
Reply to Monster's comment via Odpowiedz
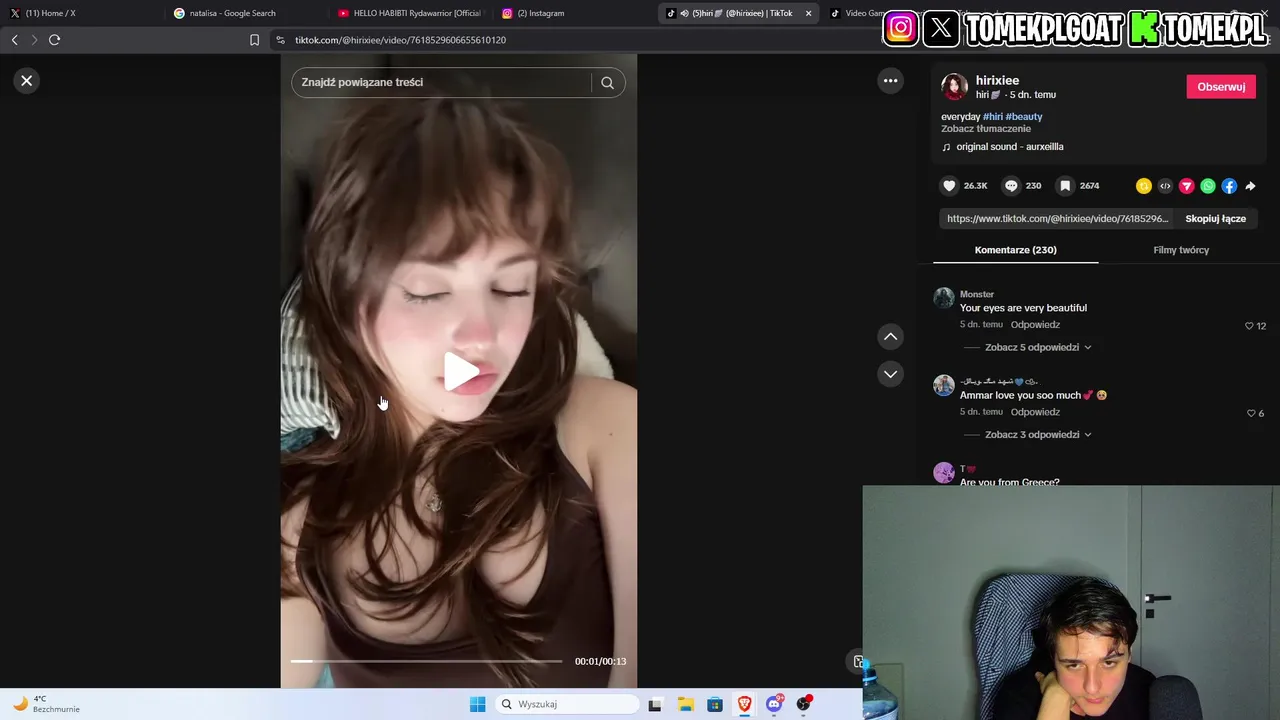pyautogui.click(x=1035, y=325)
